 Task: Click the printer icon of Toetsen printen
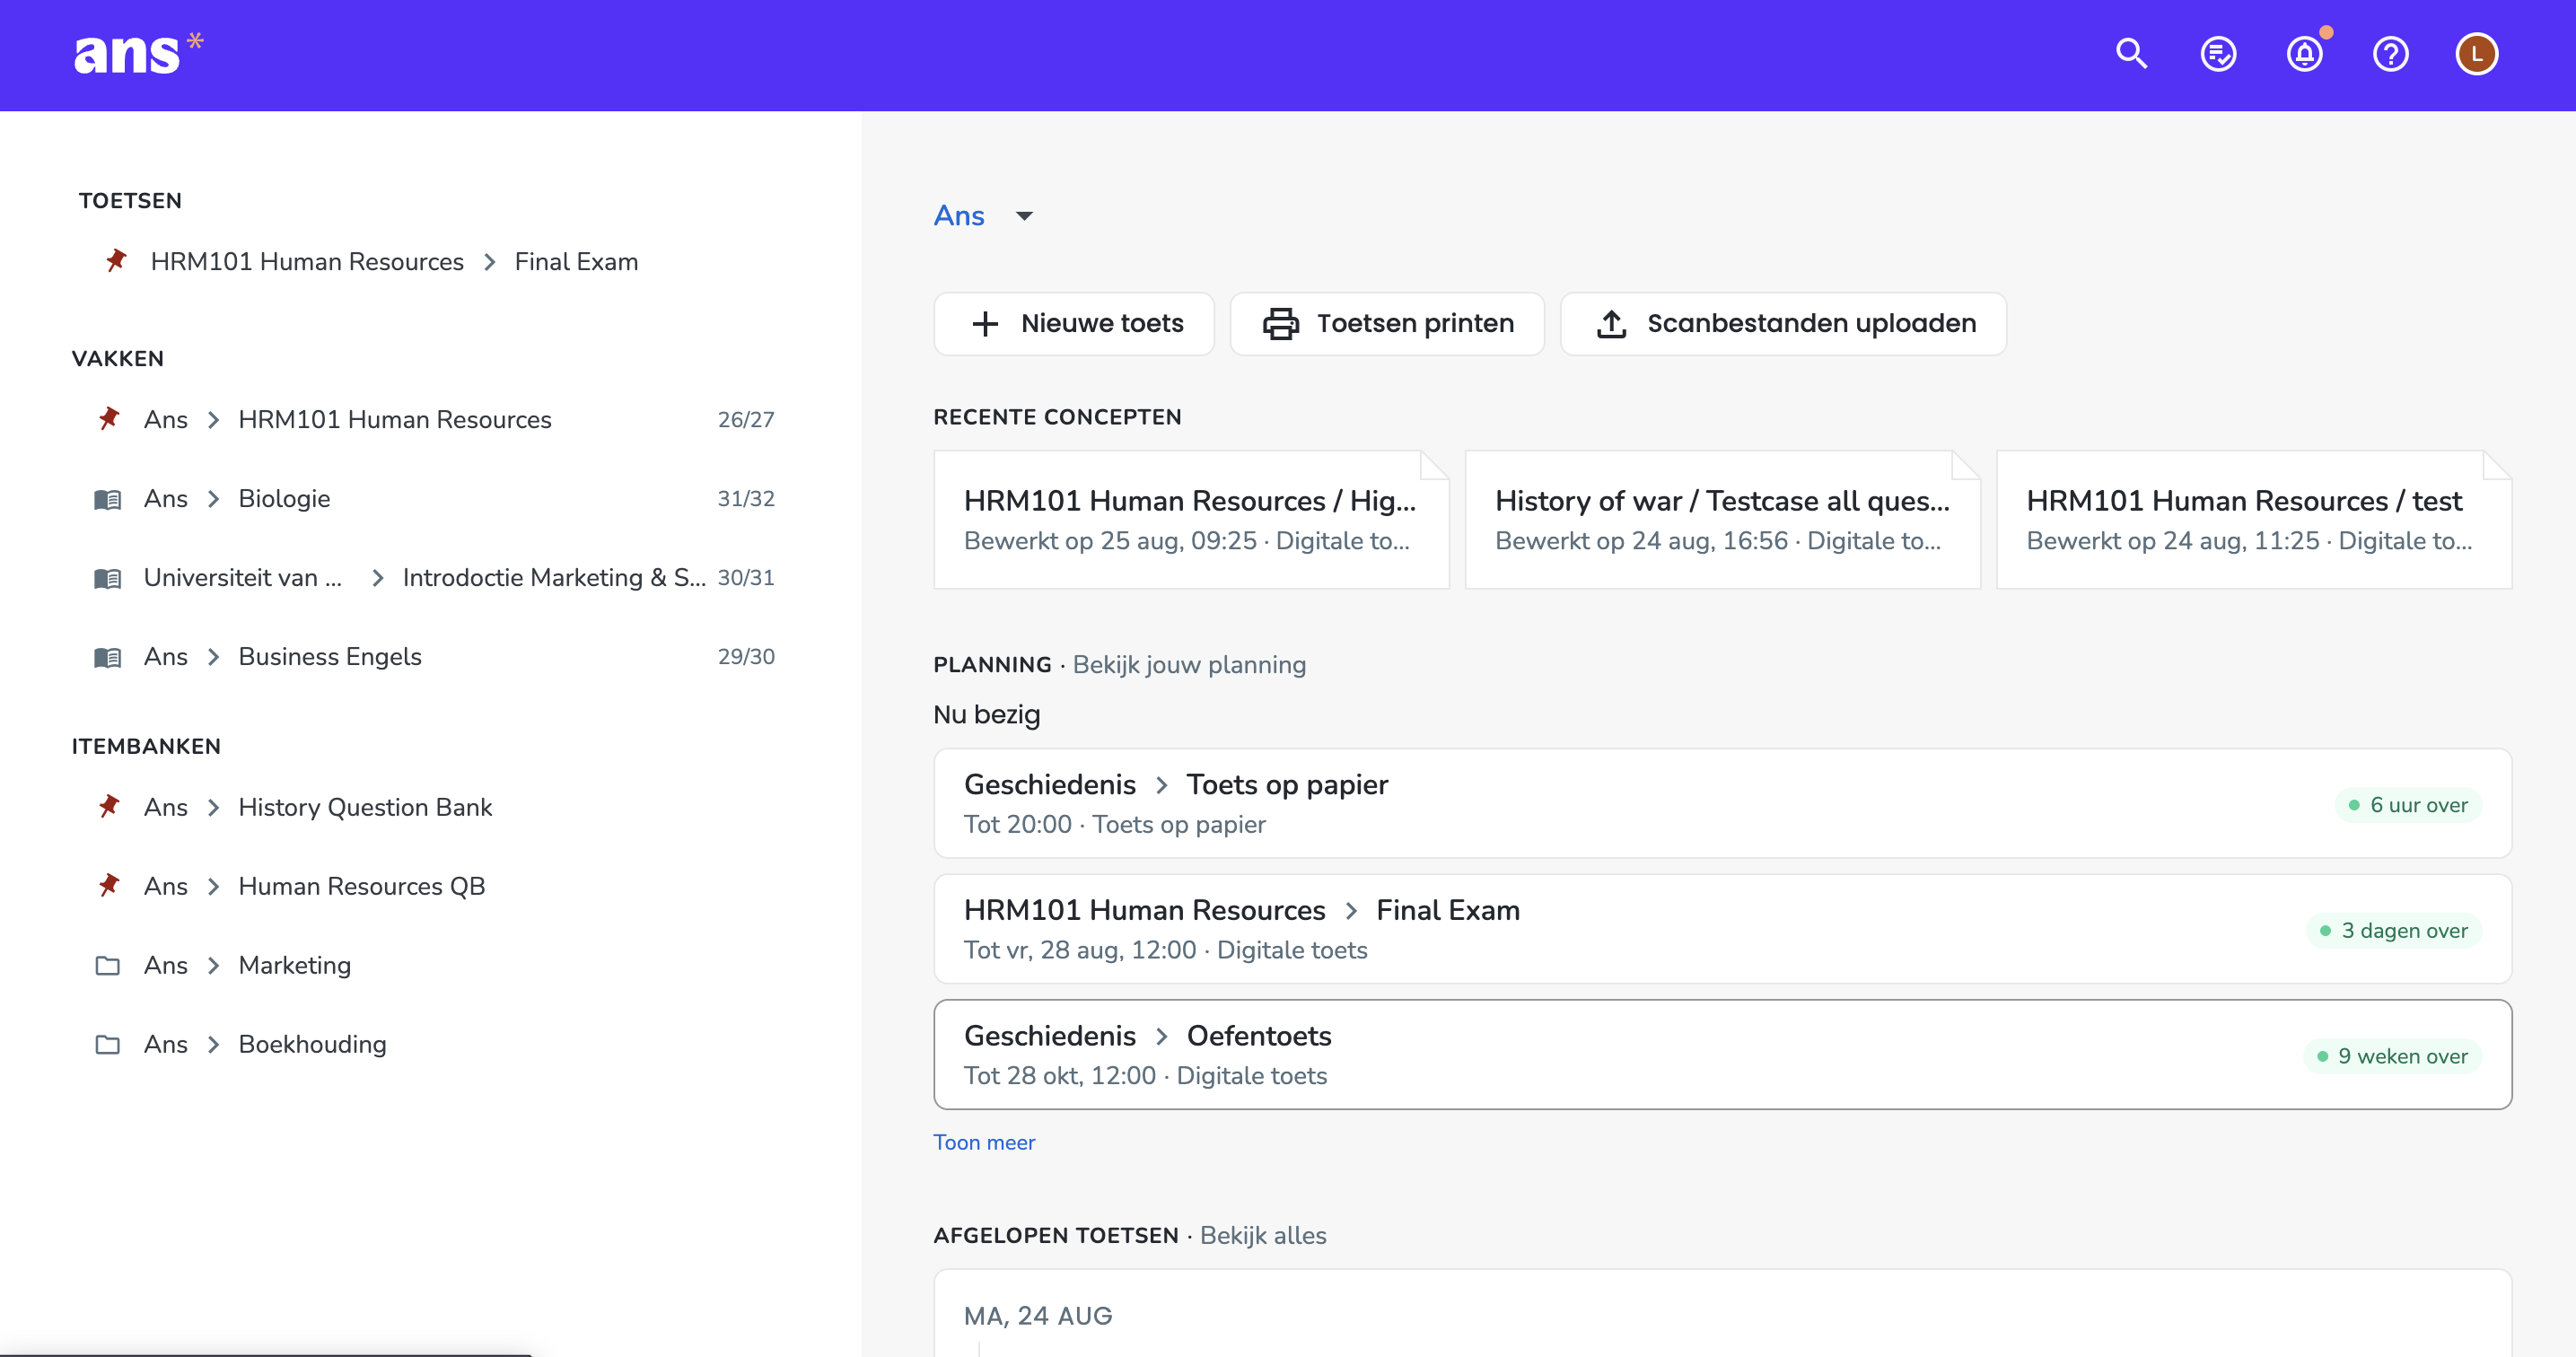coord(1280,324)
